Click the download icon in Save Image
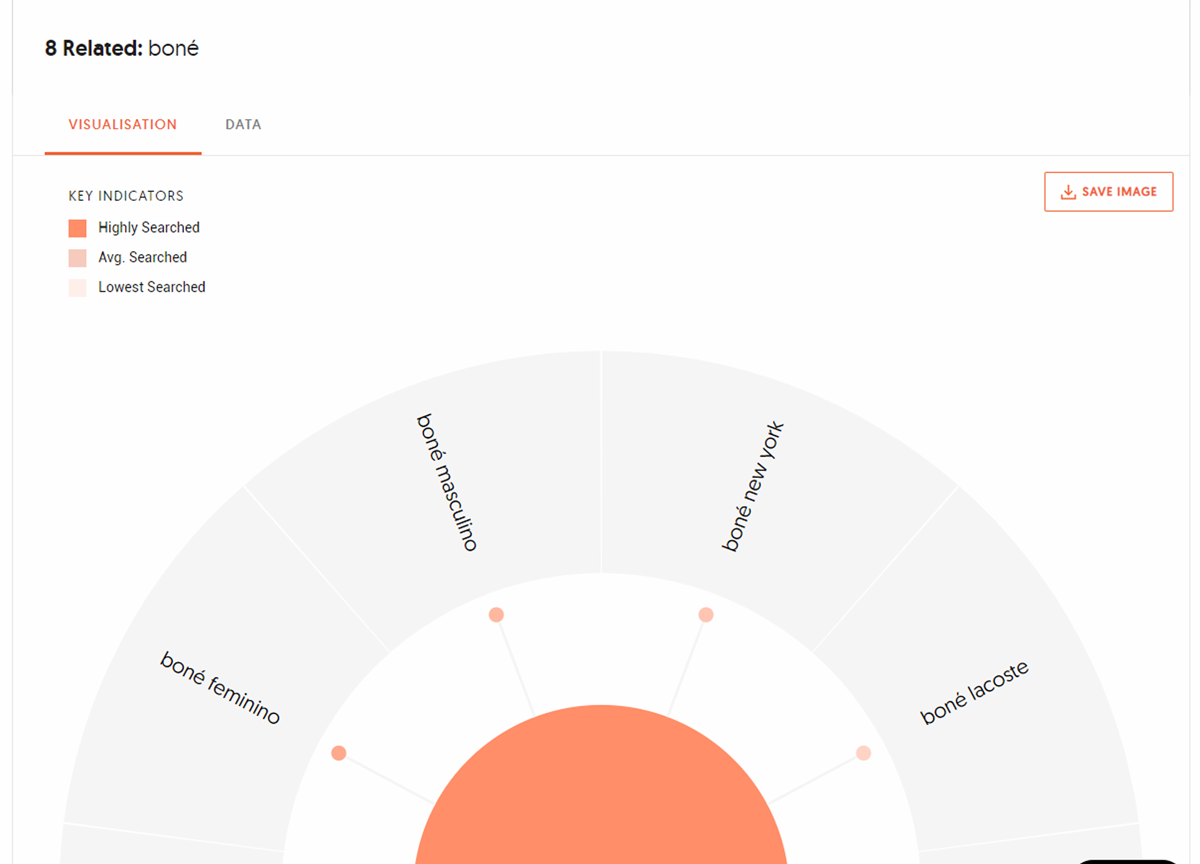 (x=1068, y=192)
